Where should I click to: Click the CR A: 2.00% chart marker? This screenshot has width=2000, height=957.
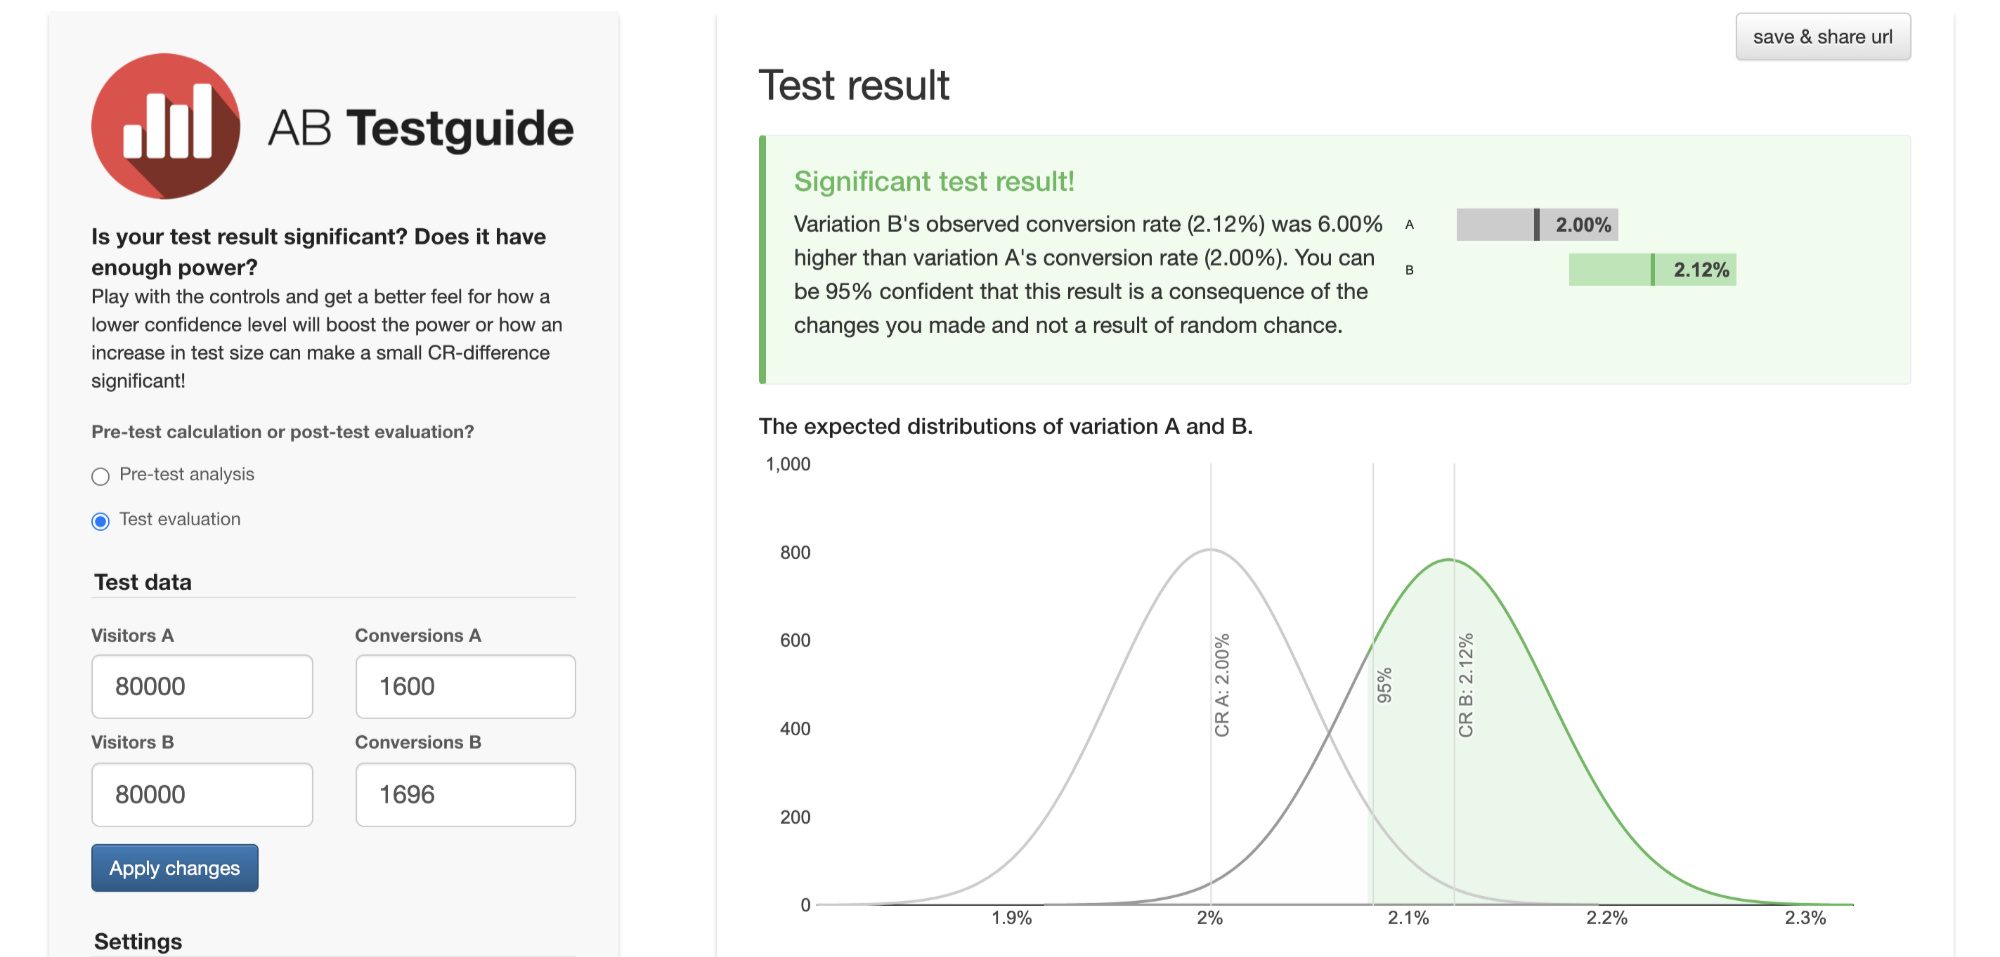(x=1222, y=685)
